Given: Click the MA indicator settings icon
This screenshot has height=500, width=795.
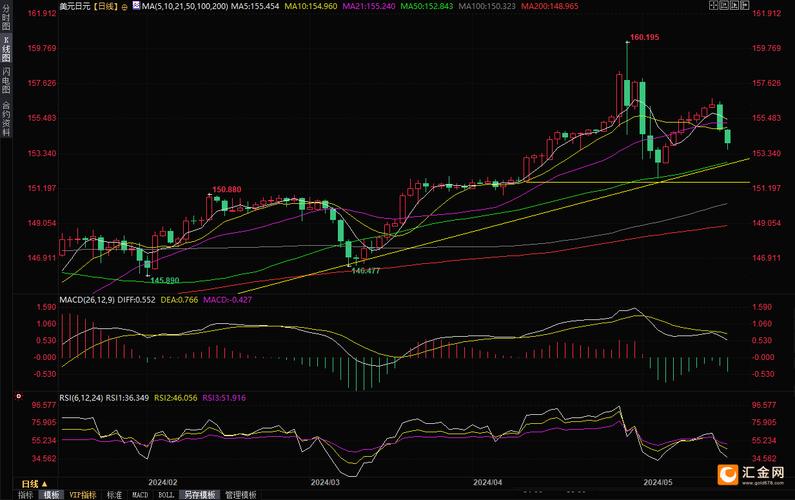Looking at the screenshot, I should tap(136, 6).
